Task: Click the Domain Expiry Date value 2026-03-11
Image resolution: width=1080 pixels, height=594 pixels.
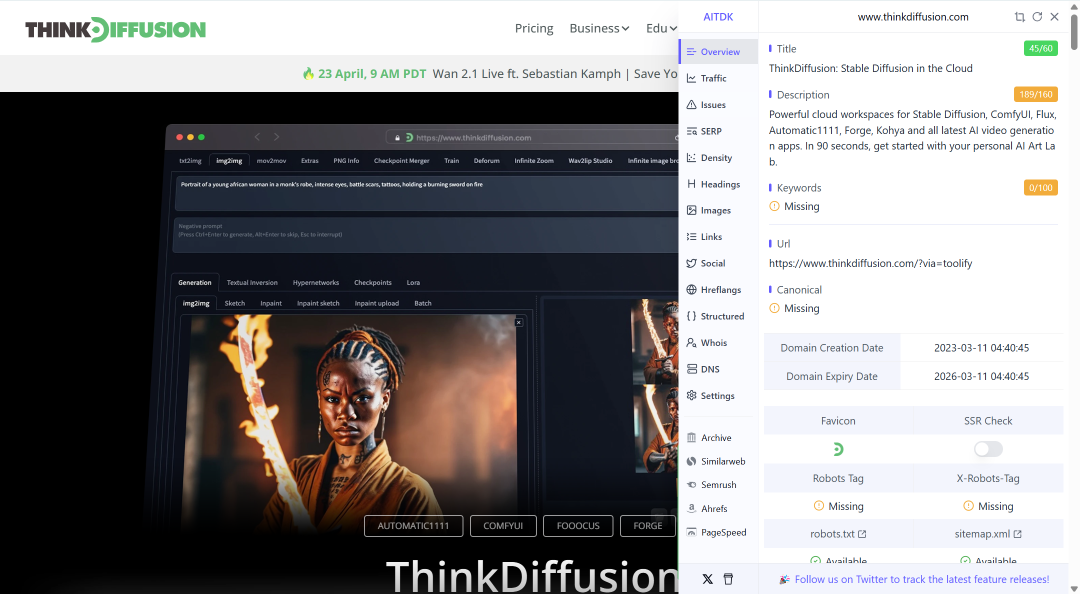Action: (x=982, y=376)
